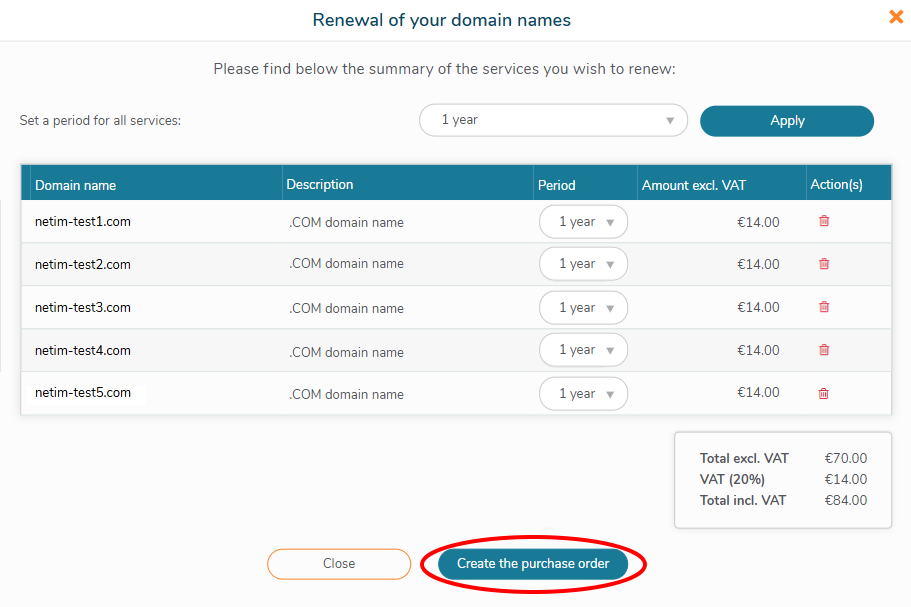Click the Domain name column header
The image size is (911, 607).
tap(76, 185)
